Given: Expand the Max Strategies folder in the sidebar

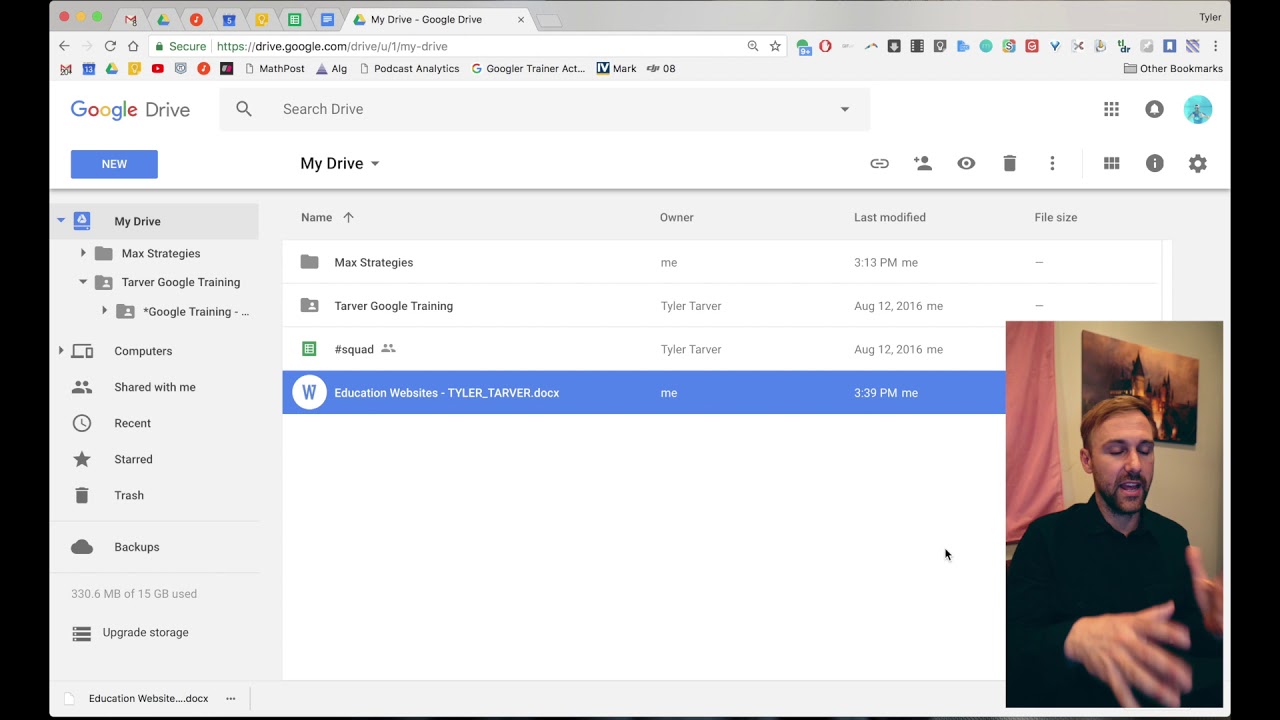Looking at the screenshot, I should pos(83,253).
